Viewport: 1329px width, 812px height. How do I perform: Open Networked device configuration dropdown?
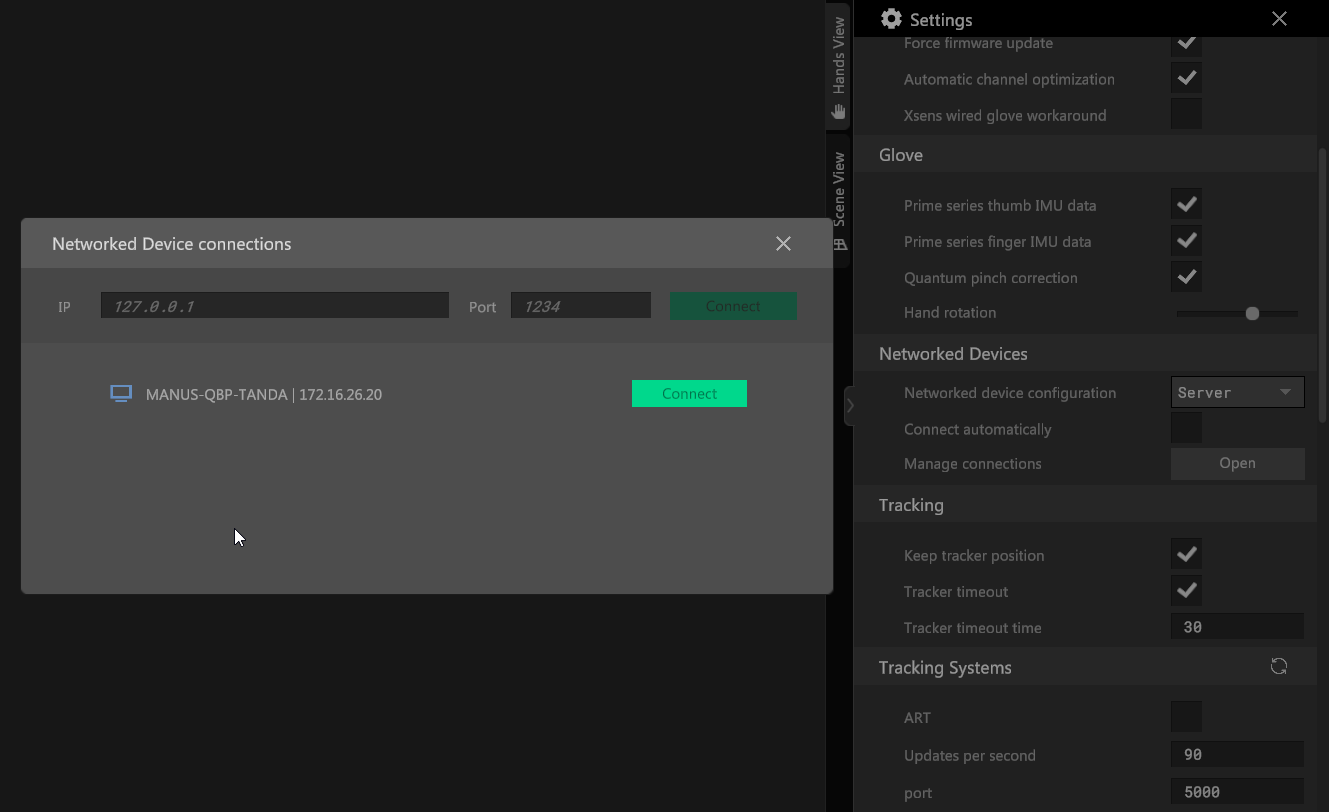[x=1237, y=393]
